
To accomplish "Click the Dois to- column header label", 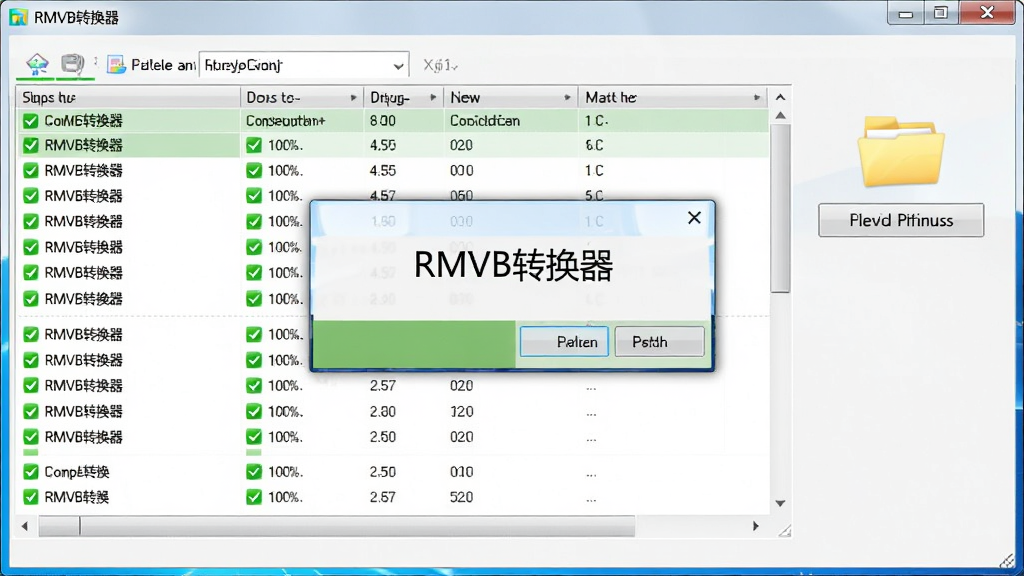I will [273, 97].
